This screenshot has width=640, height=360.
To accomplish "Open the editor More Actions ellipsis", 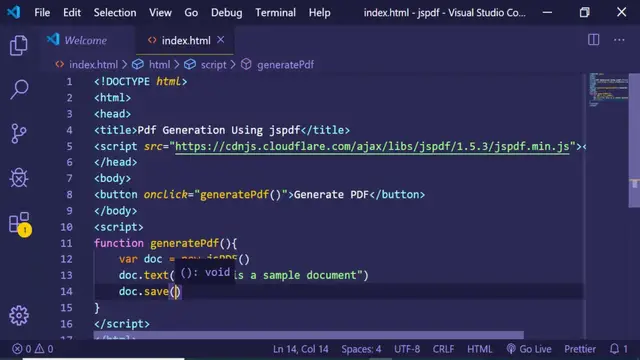I will point(619,40).
